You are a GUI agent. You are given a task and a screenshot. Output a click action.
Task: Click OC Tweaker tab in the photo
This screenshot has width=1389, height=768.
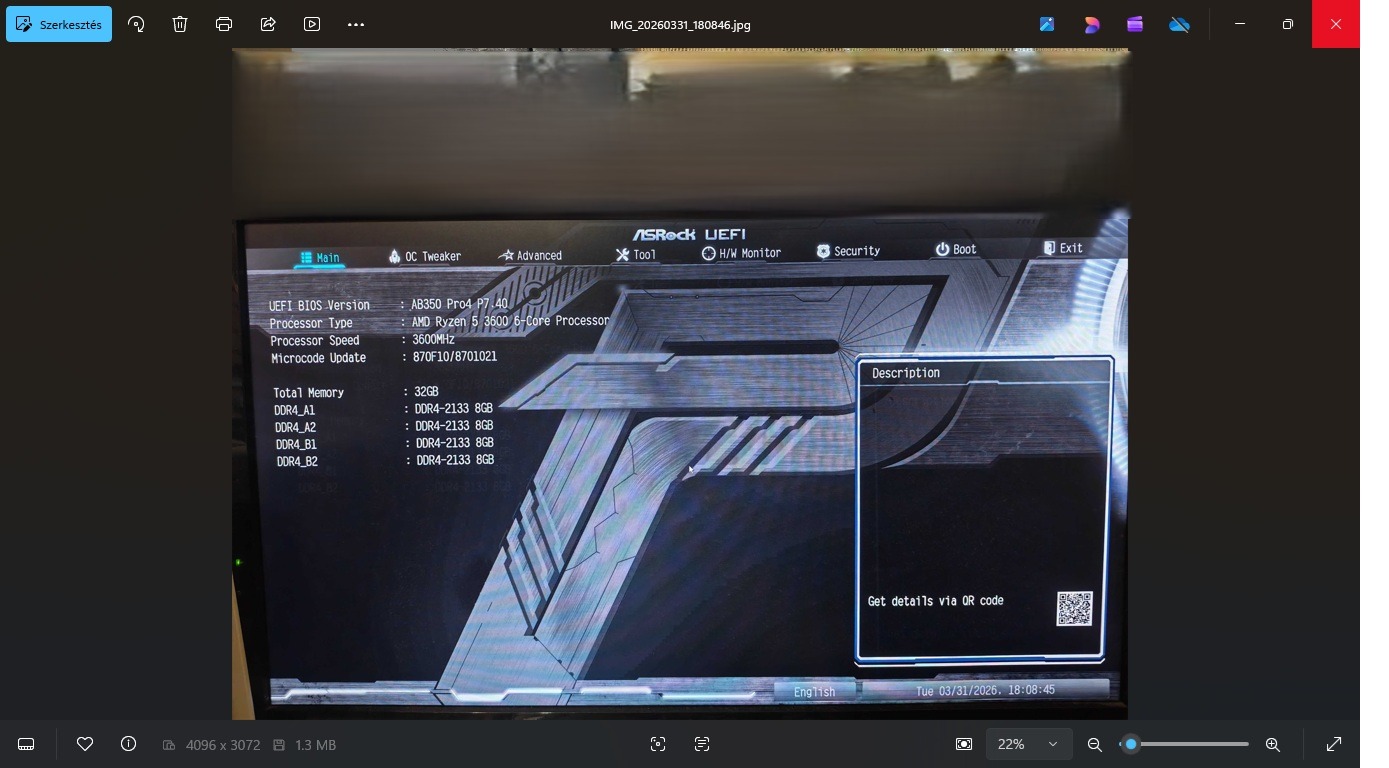click(x=425, y=256)
